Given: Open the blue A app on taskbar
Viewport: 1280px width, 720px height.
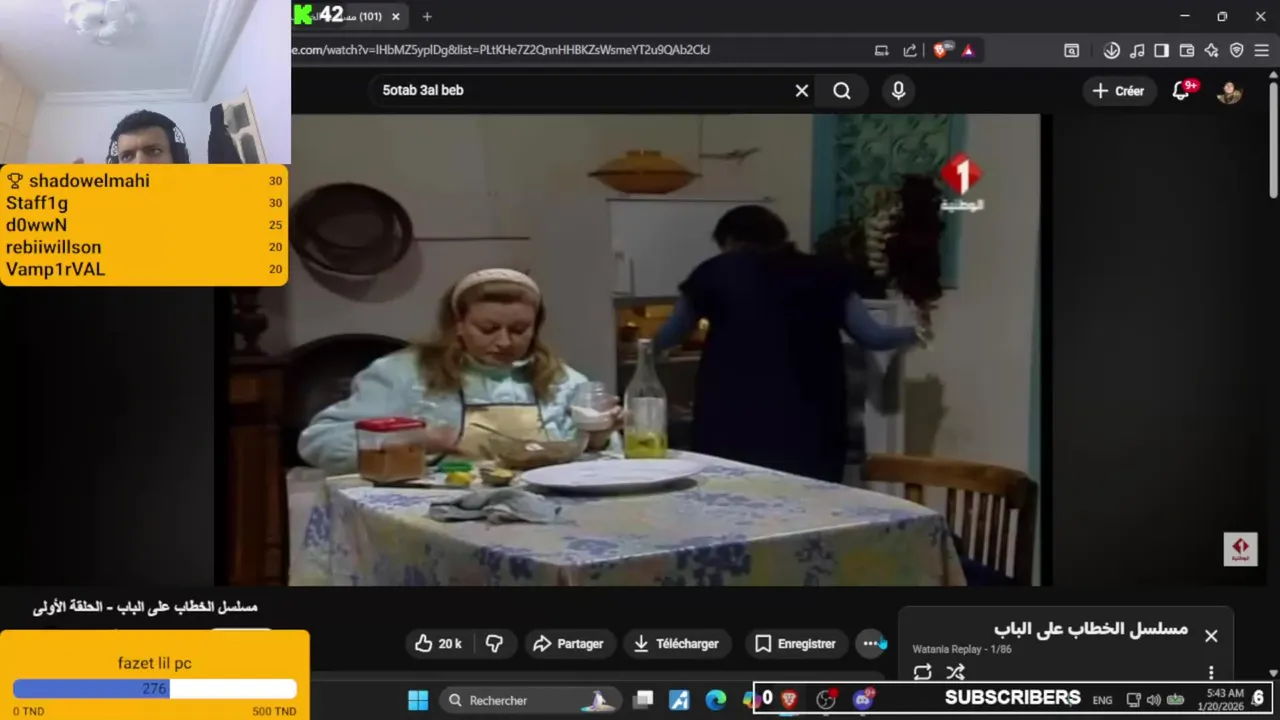Looking at the screenshot, I should pos(679,700).
